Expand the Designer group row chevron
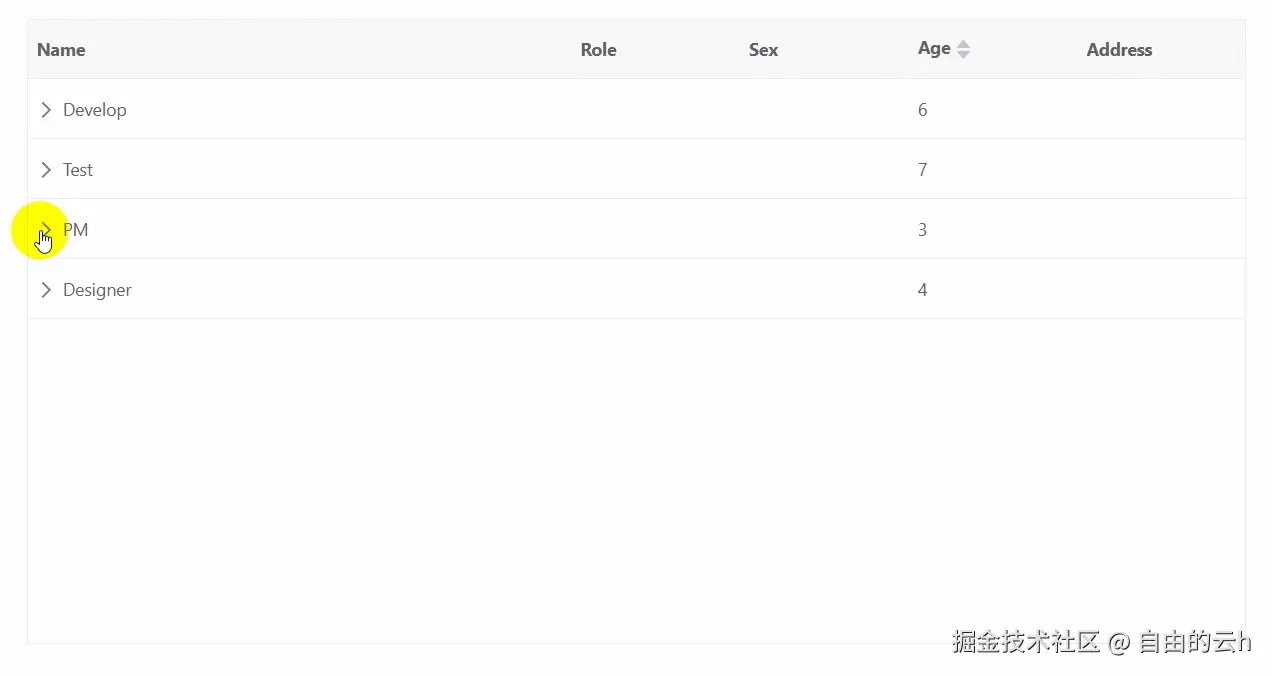This screenshot has height=676, width=1272. pos(46,290)
